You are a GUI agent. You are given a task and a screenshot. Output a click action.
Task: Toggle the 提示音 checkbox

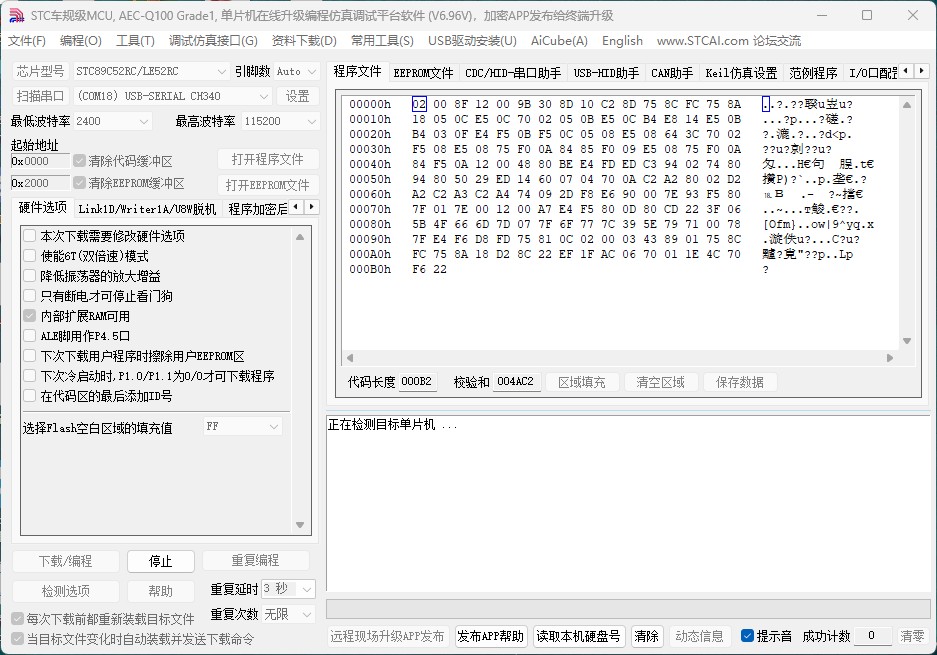click(x=747, y=636)
